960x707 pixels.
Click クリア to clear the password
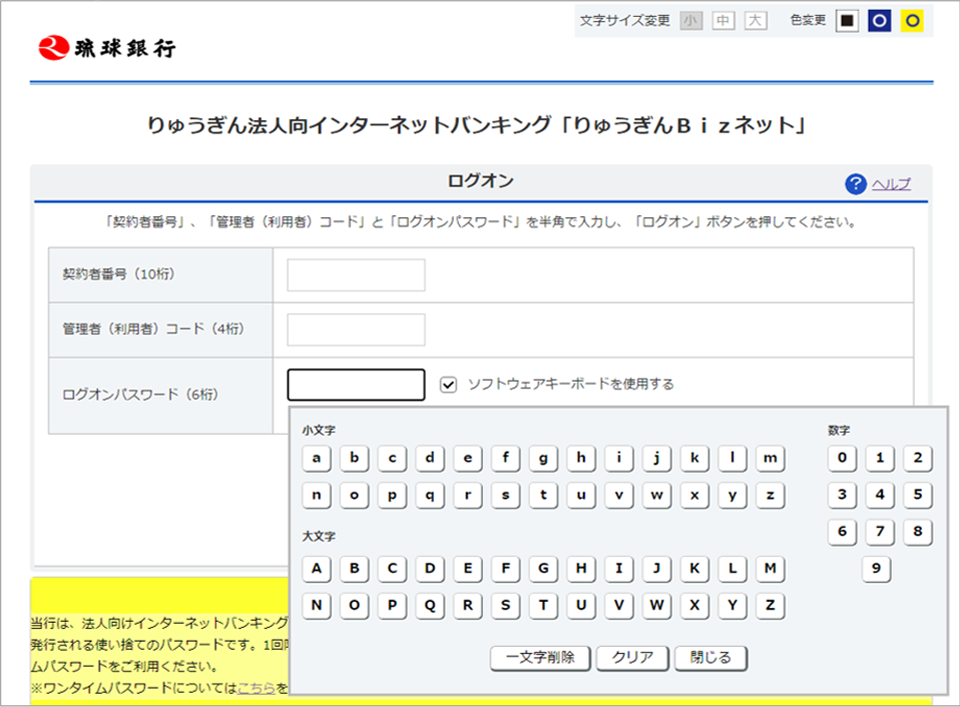[633, 659]
